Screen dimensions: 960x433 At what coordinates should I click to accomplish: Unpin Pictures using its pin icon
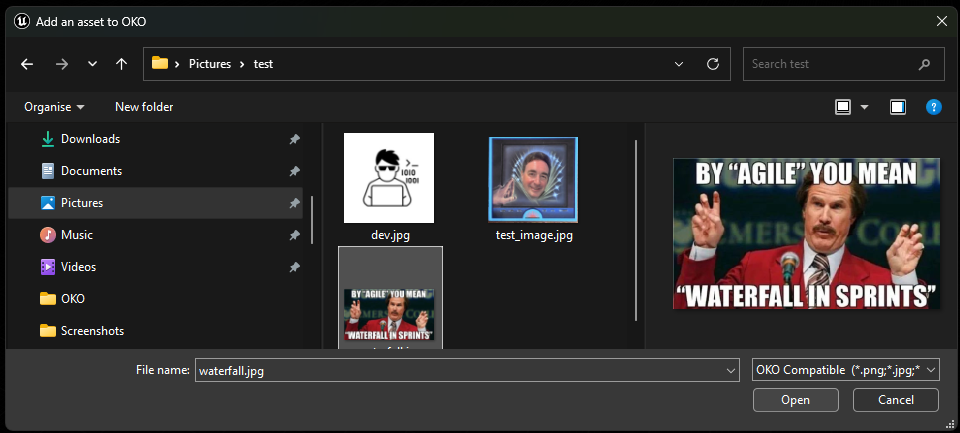tap(294, 203)
